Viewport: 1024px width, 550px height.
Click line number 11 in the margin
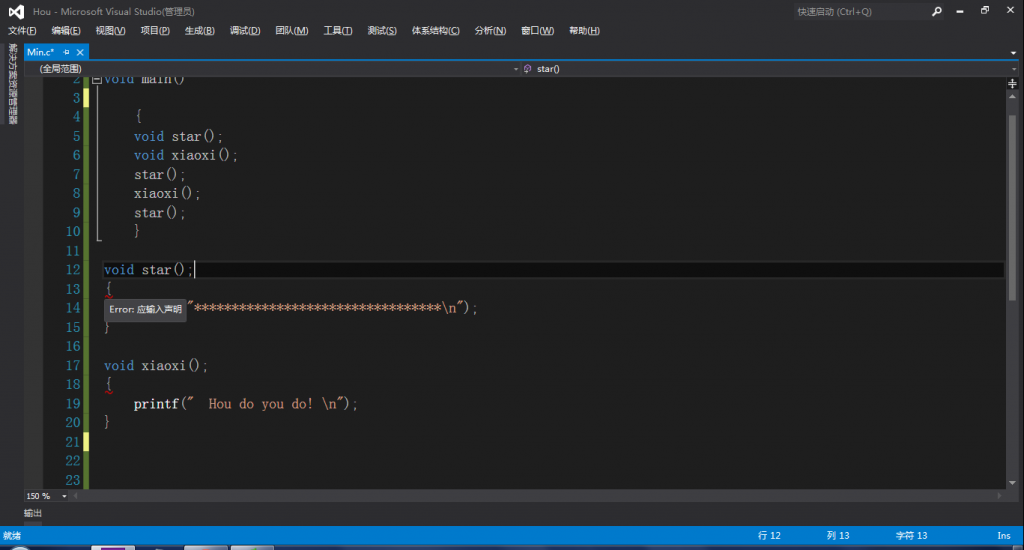tap(72, 251)
